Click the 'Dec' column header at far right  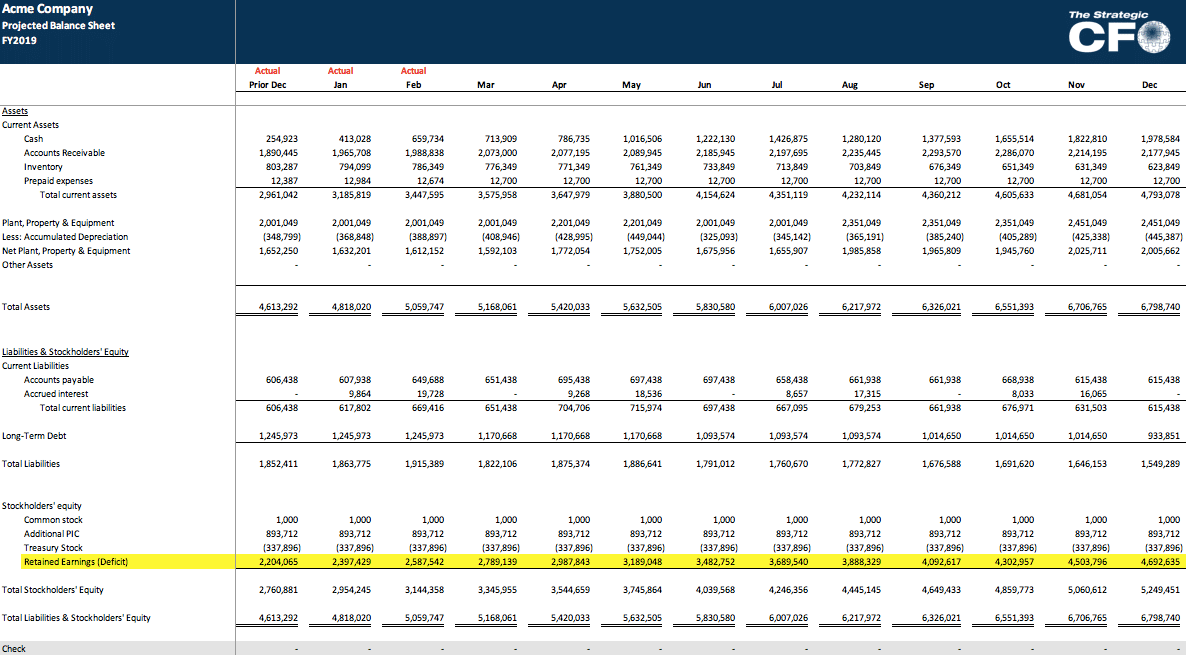click(1149, 85)
